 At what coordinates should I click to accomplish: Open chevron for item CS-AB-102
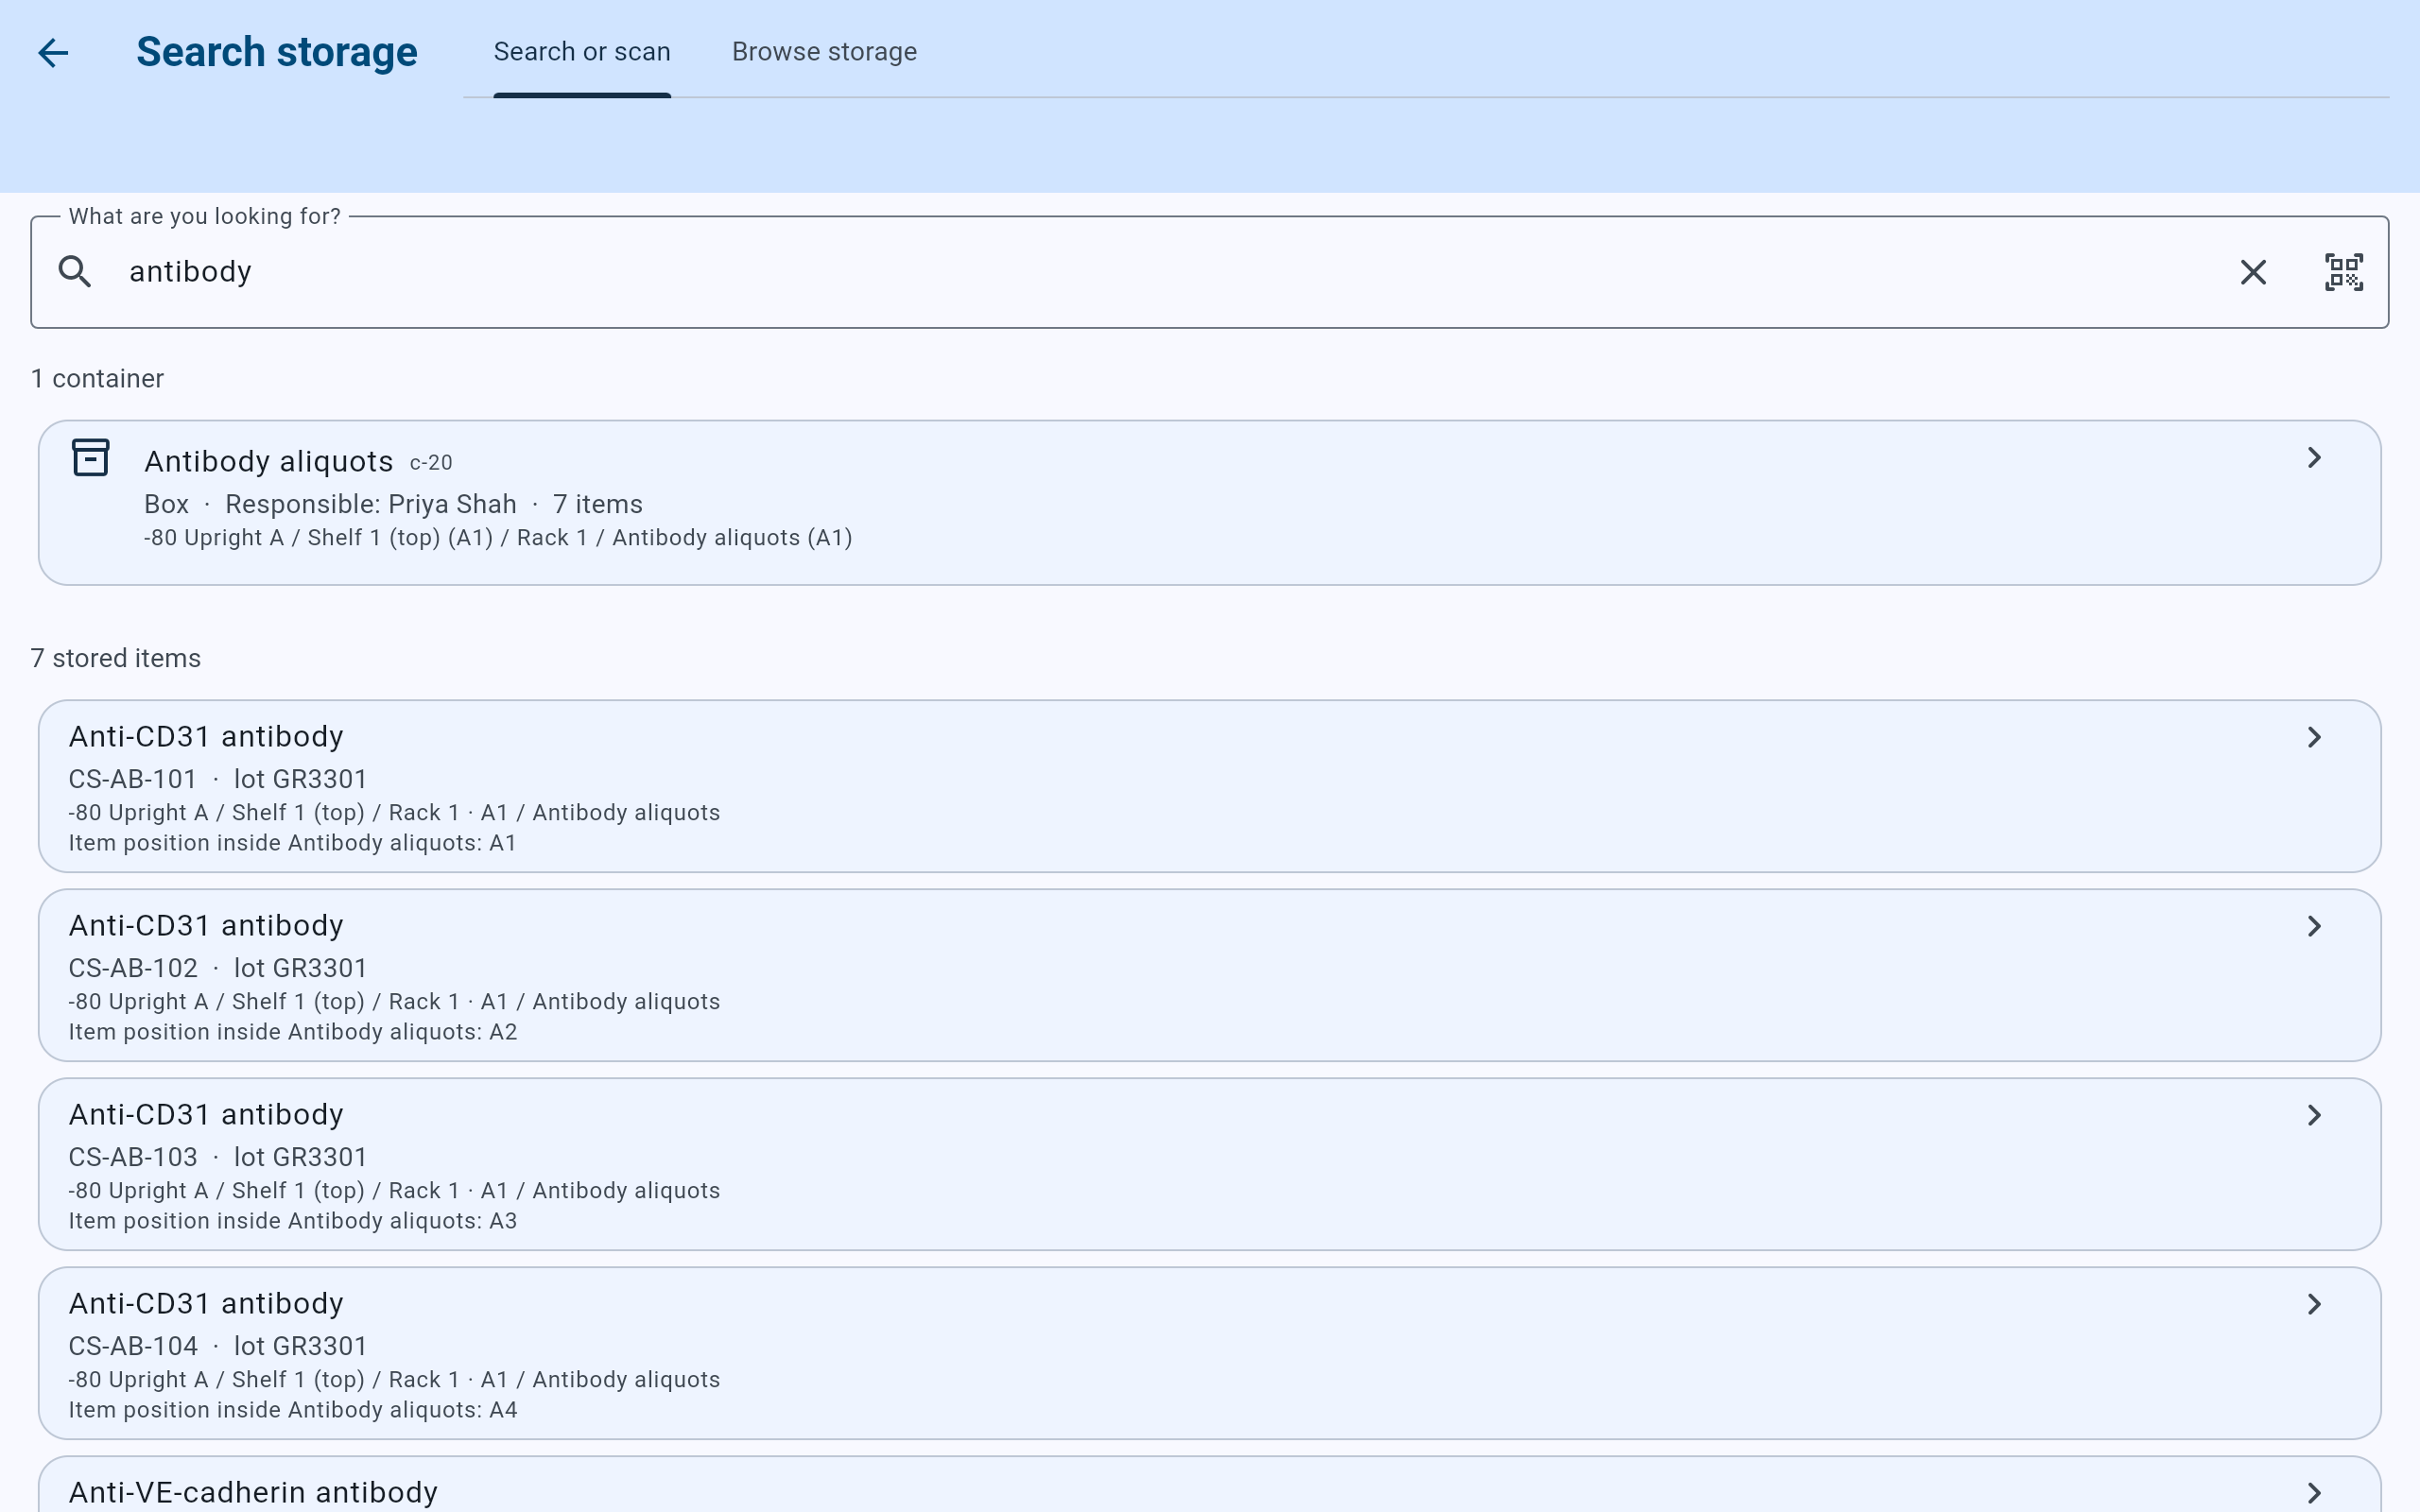(2314, 926)
